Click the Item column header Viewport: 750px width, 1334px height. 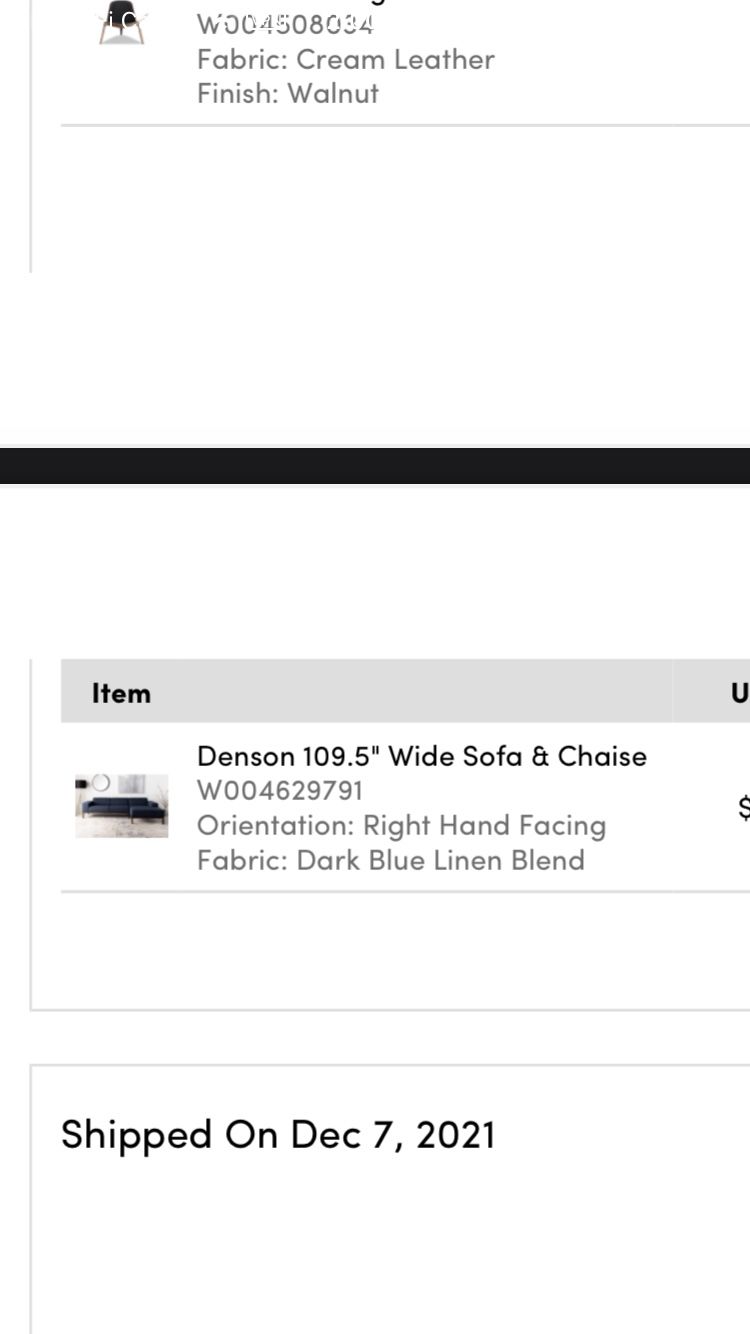pyautogui.click(x=121, y=693)
